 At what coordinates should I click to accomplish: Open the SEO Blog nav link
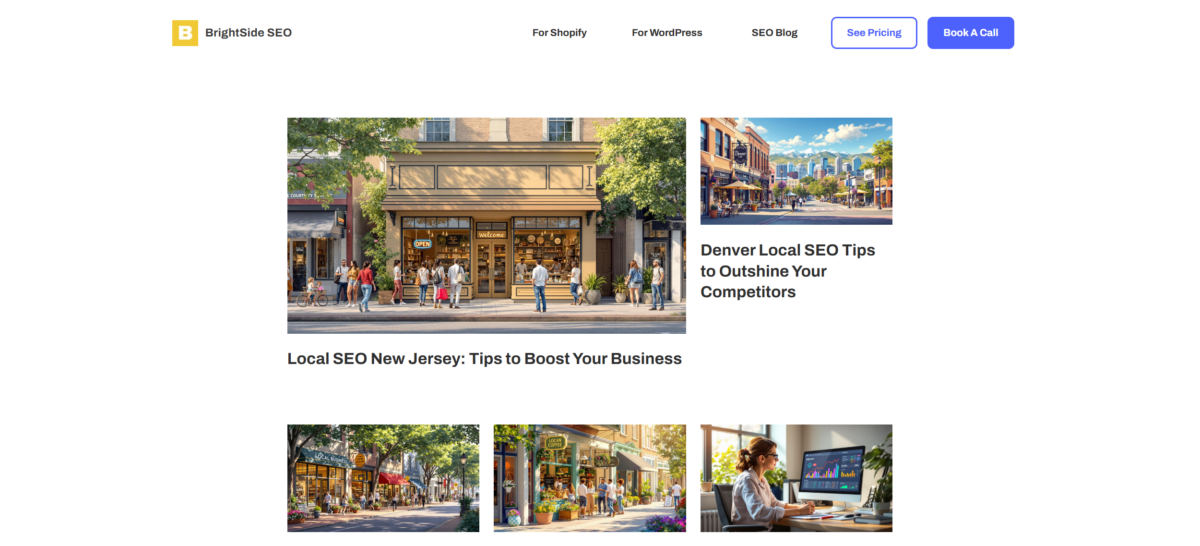774,33
